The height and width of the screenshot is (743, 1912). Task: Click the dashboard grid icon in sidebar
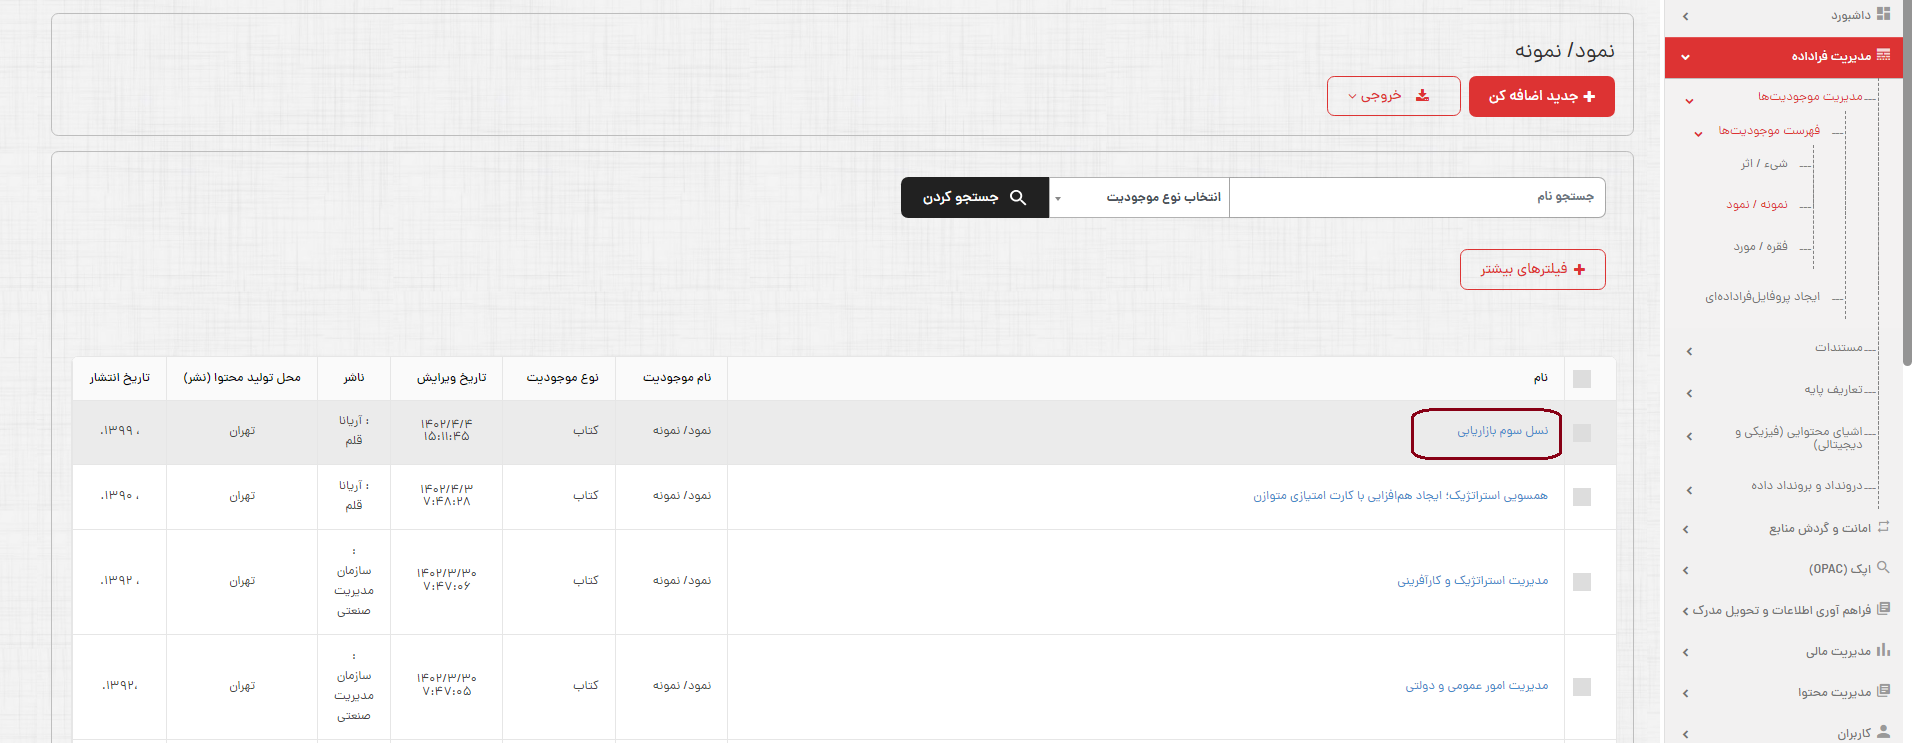coord(1883,14)
